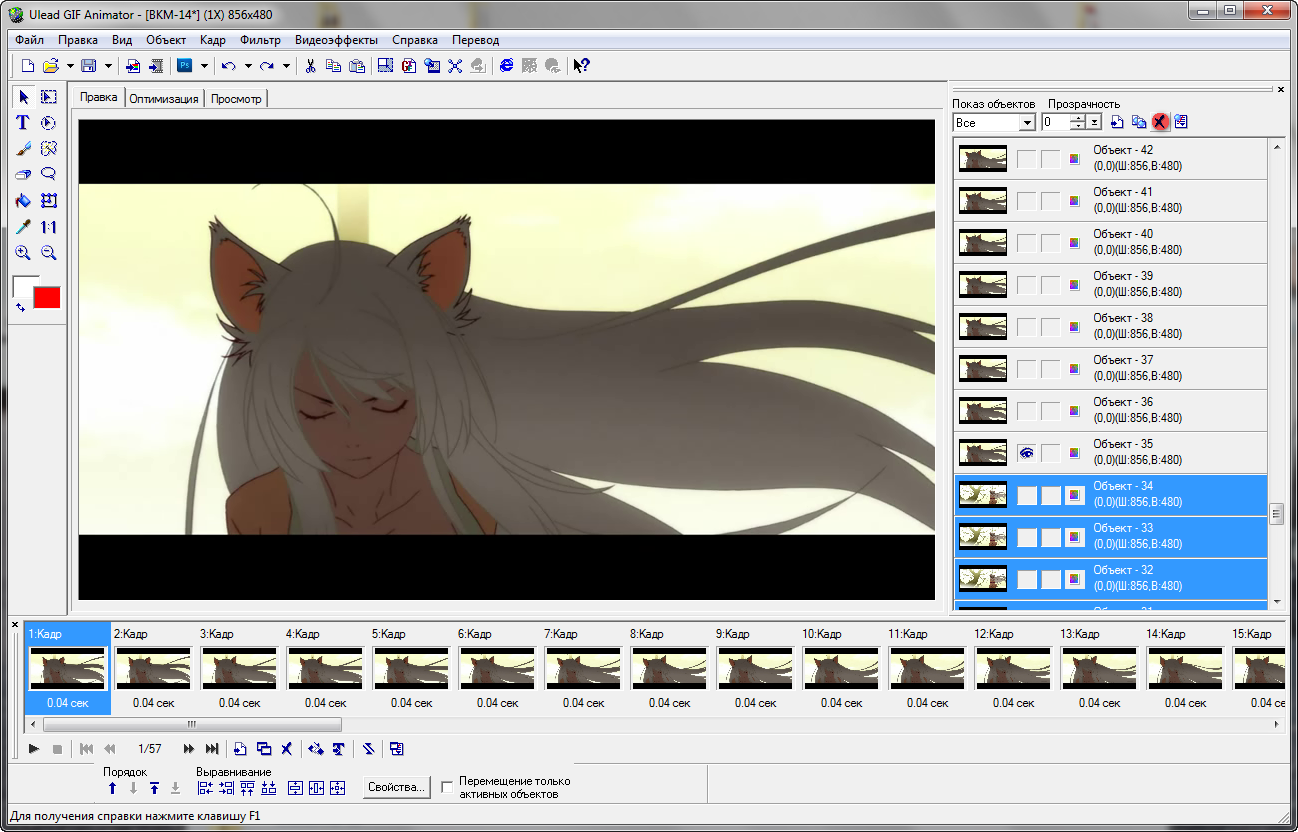Screen dimensions: 1298x832
Task: Switch to the Просмотр tab
Action: pos(236,99)
